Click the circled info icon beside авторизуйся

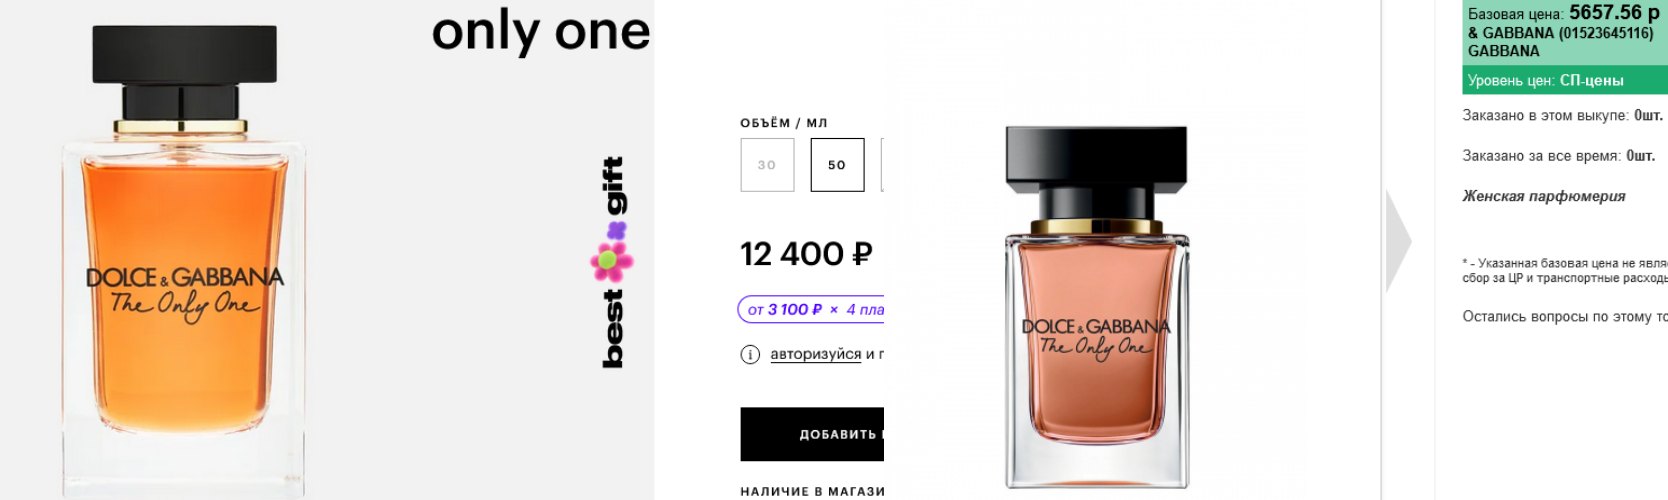(x=750, y=354)
